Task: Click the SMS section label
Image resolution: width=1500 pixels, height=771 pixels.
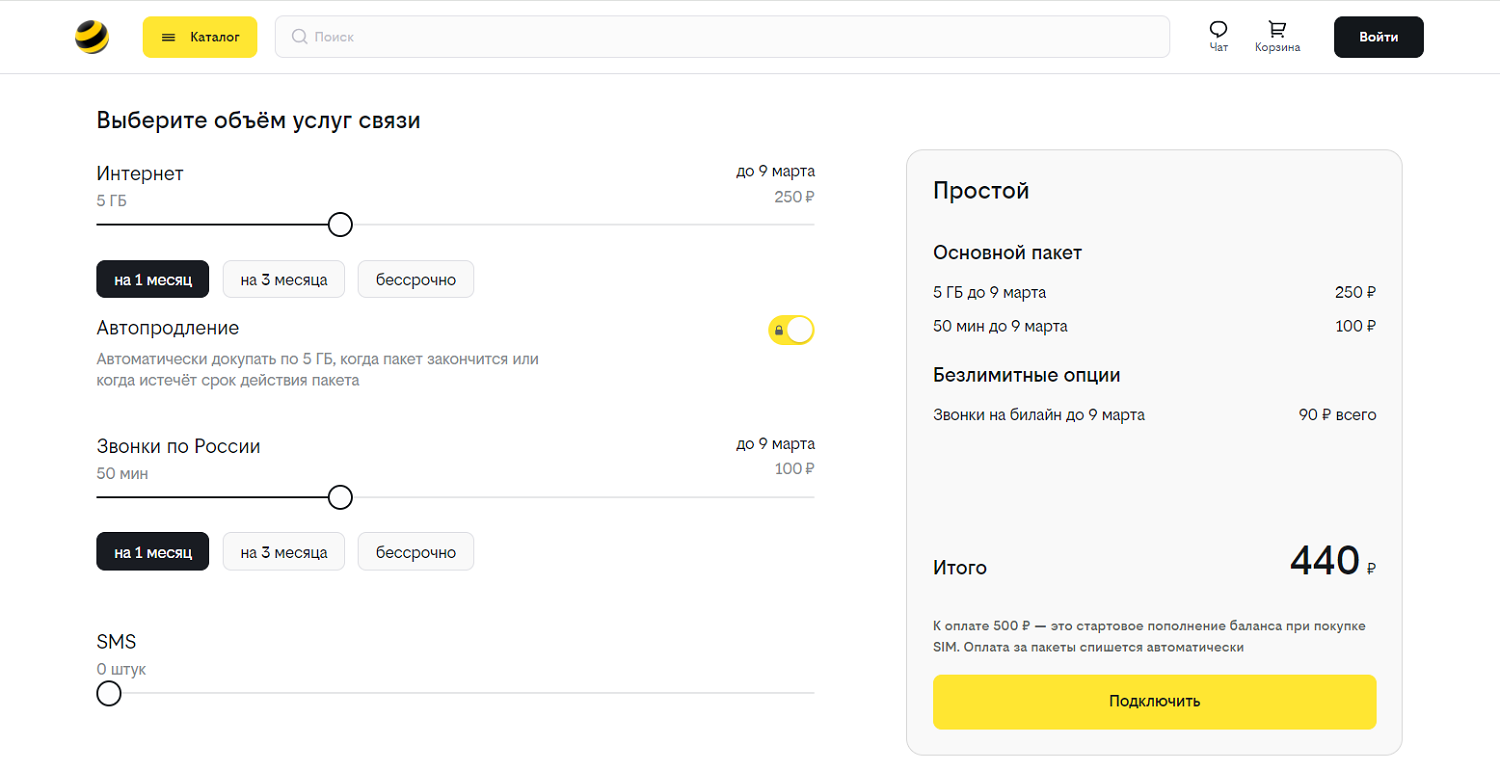Action: tap(116, 642)
